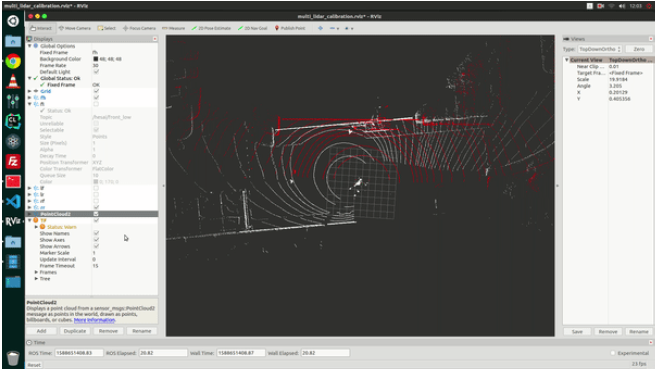Choose the 2D Pose Estimate tool
This screenshot has height=369, width=656.
point(211,28)
